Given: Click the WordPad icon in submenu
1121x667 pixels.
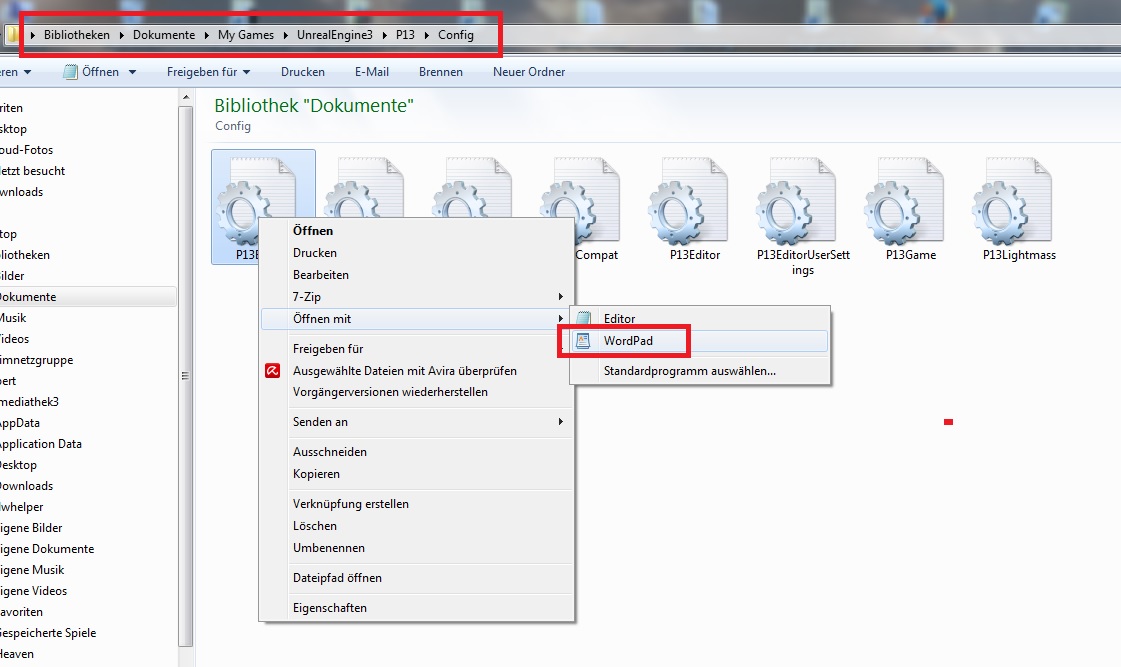Looking at the screenshot, I should click(x=583, y=341).
